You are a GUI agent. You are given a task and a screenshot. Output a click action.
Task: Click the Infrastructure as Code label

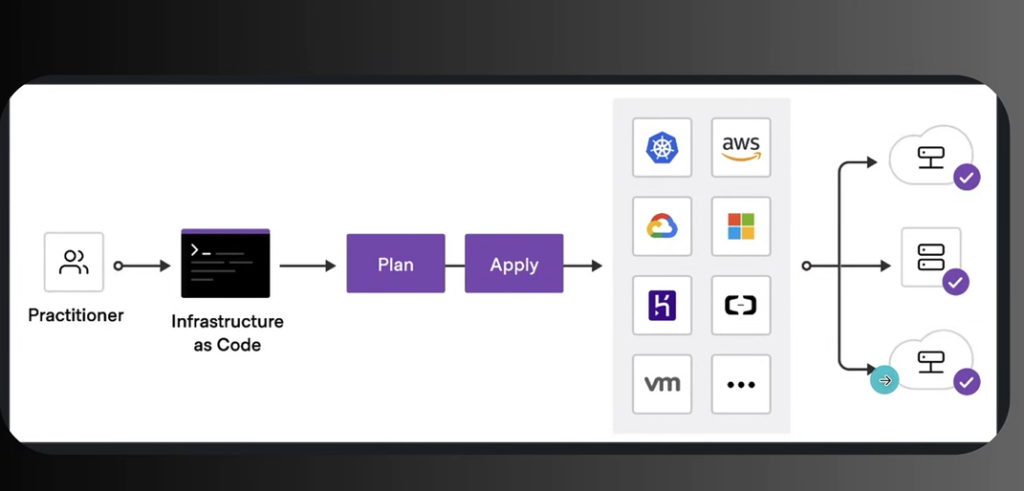point(227,333)
